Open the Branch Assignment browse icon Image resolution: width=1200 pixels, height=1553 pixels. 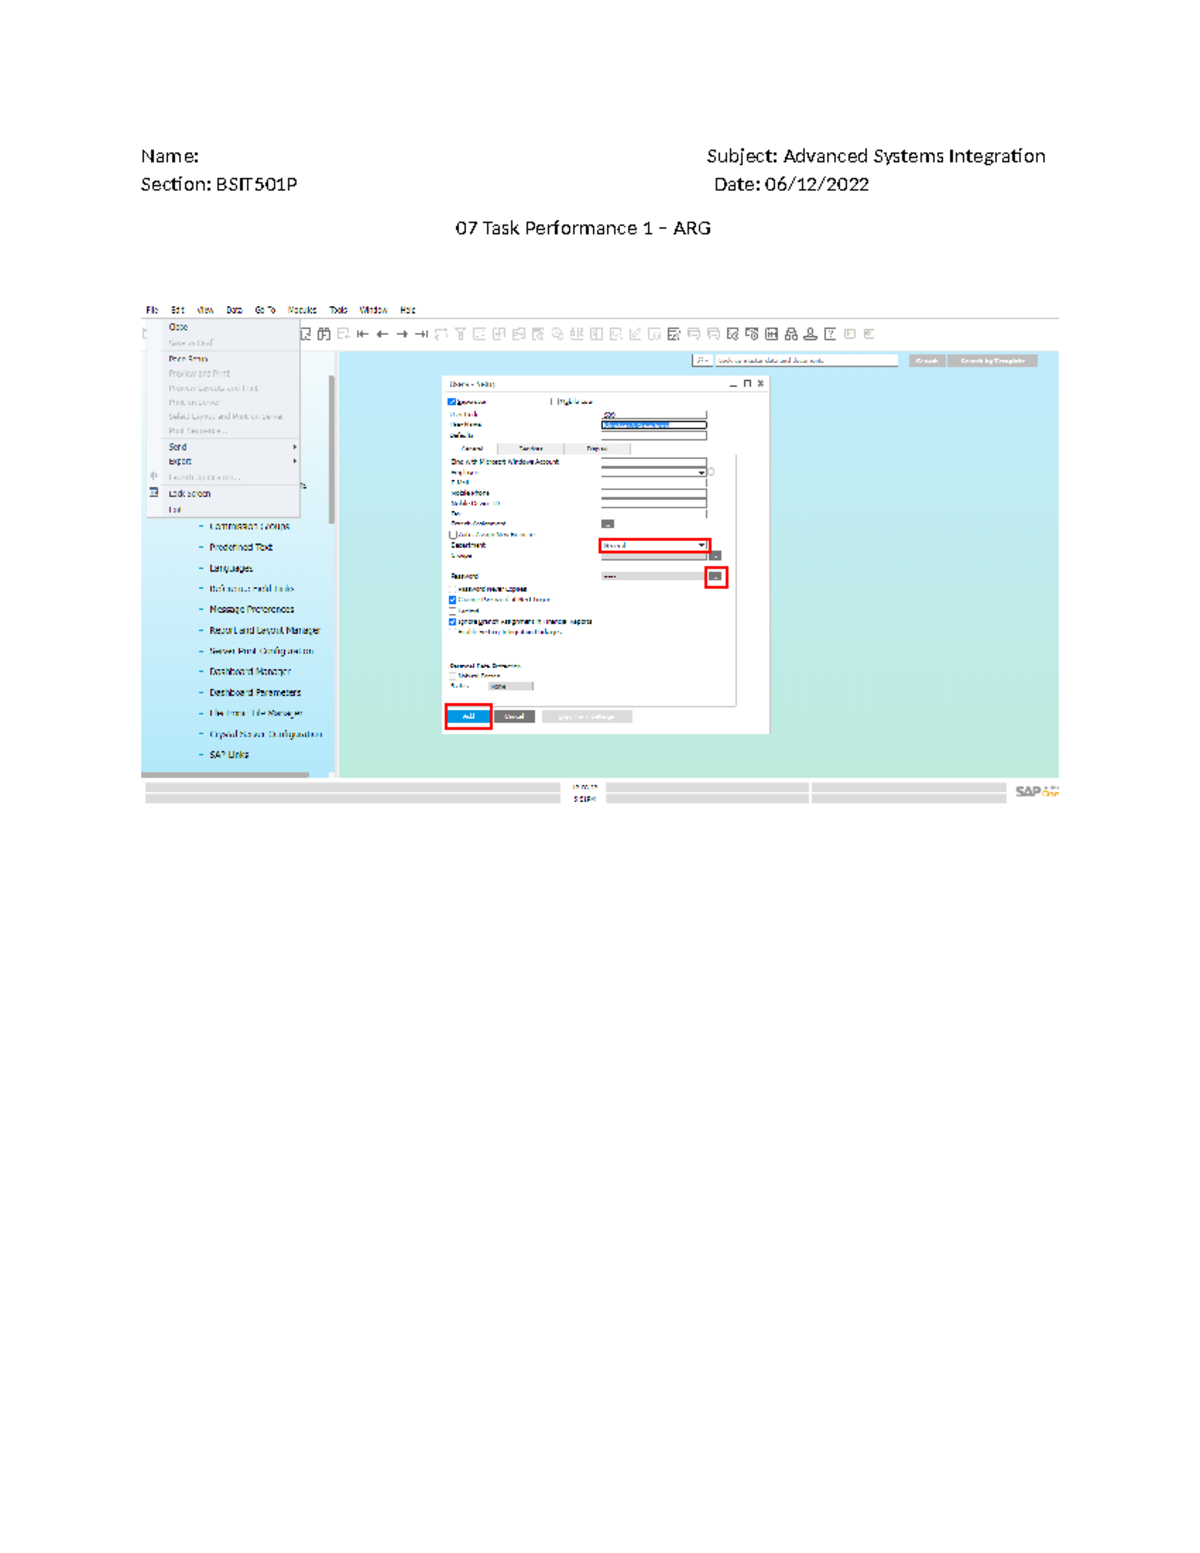pos(607,524)
